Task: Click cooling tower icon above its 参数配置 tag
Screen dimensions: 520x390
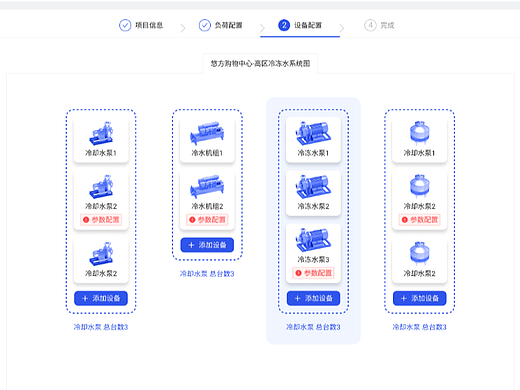Action: 419,186
